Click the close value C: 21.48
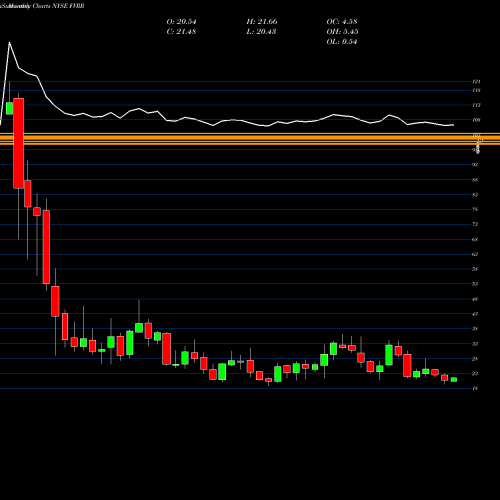The height and width of the screenshot is (500, 500). [x=181, y=32]
